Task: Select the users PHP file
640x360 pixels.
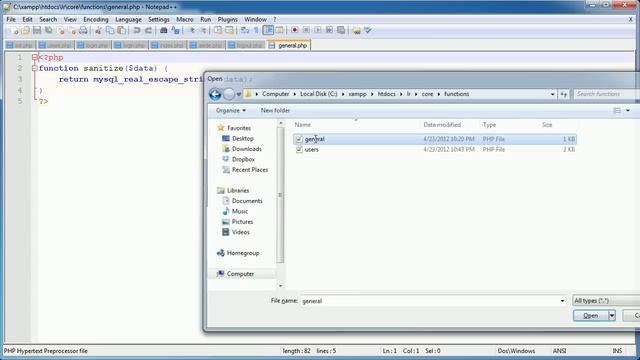Action: (x=435, y=150)
